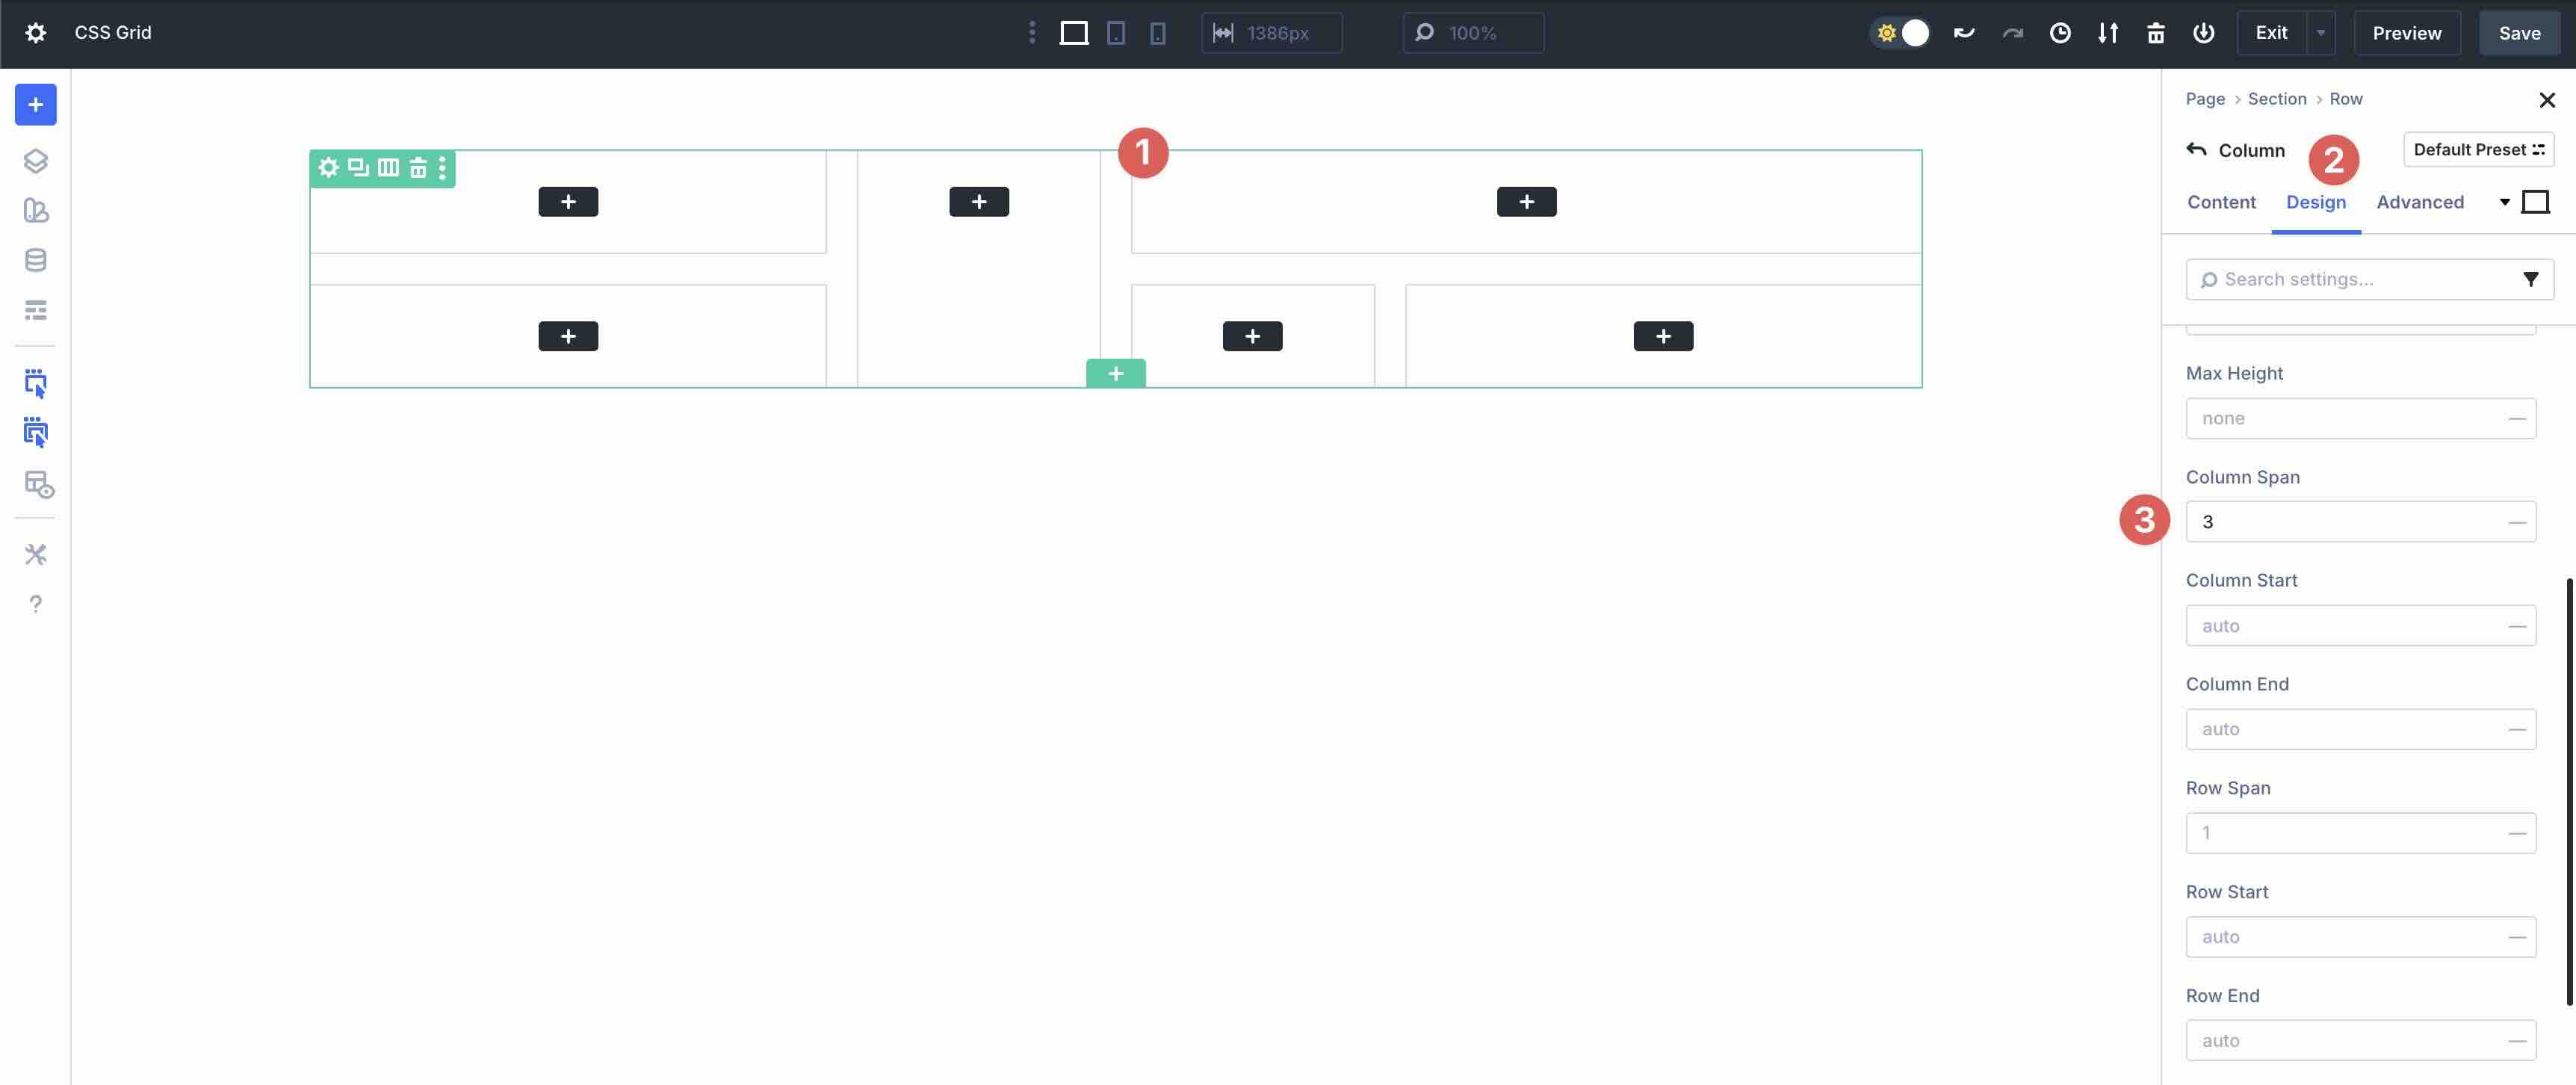
Task: Open the column settings gear icon
Action: coord(328,167)
